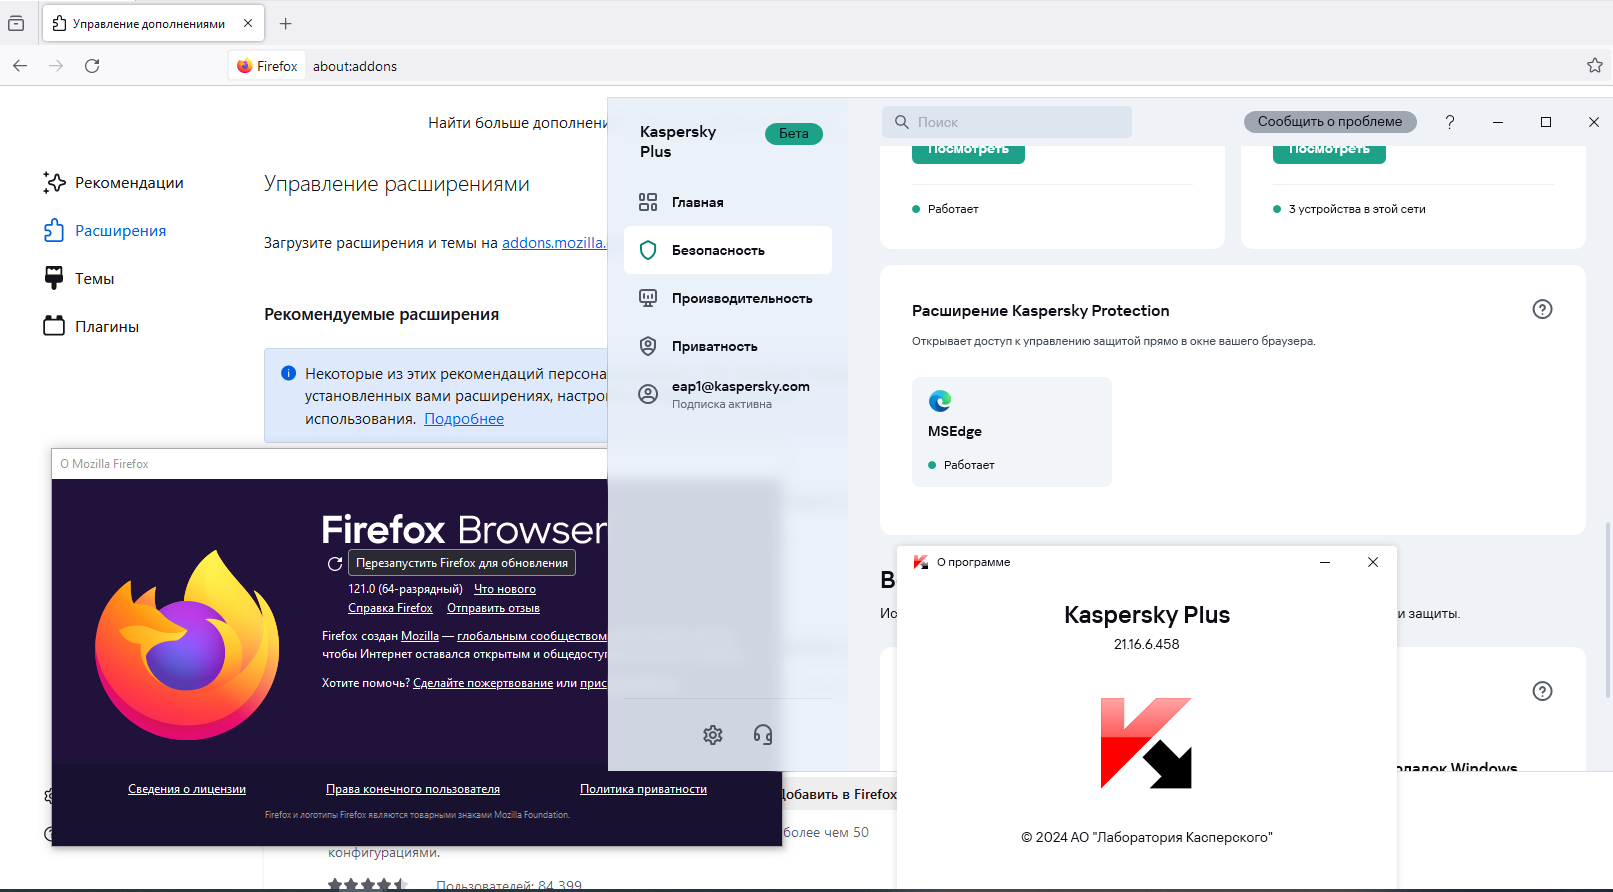Viewport: 1613px width, 892px height.
Task: Click the lower card's help question icon
Action: (x=1542, y=691)
